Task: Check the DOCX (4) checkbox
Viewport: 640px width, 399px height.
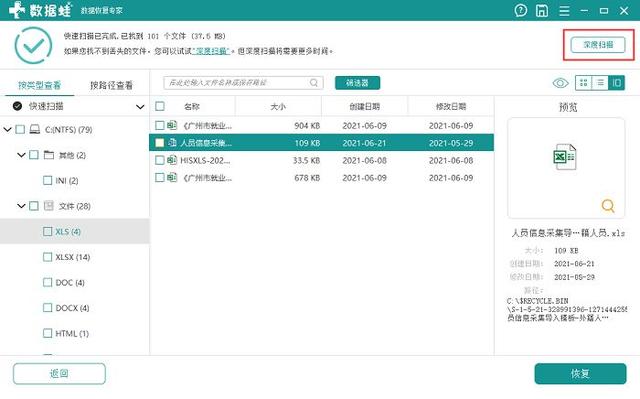Action: tap(47, 308)
